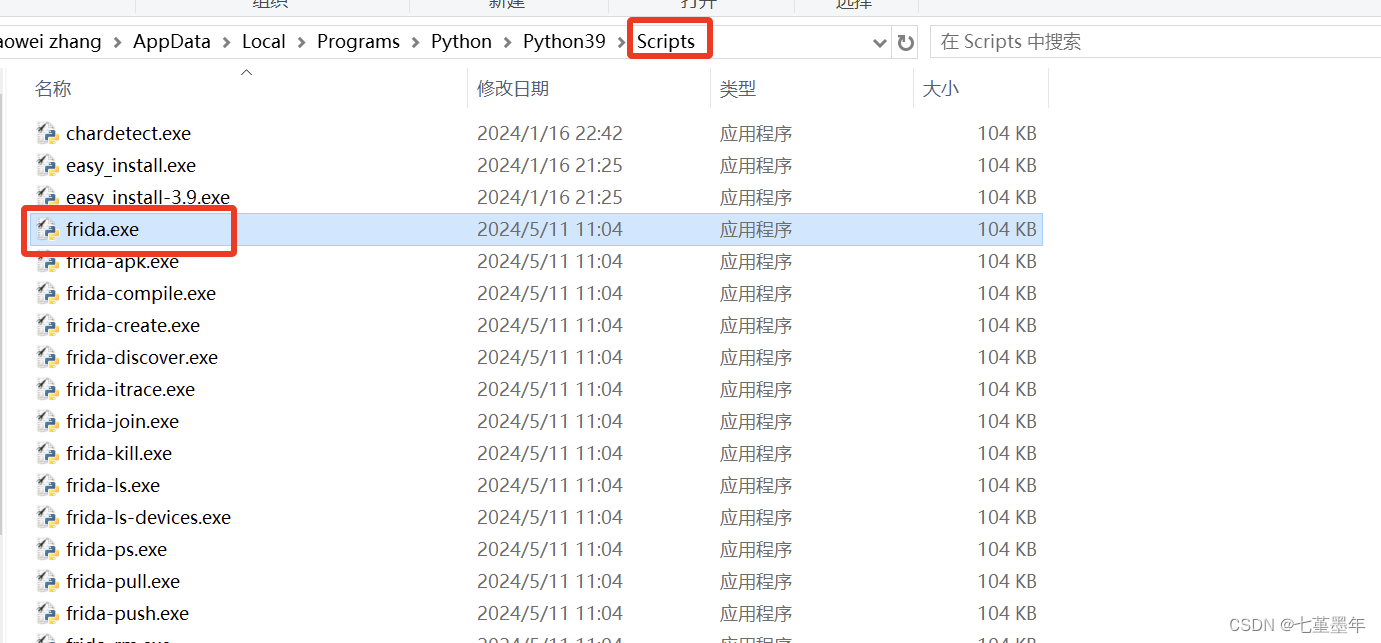This screenshot has width=1381, height=643.
Task: Click the frida-create.exe file icon
Action: tap(47, 325)
